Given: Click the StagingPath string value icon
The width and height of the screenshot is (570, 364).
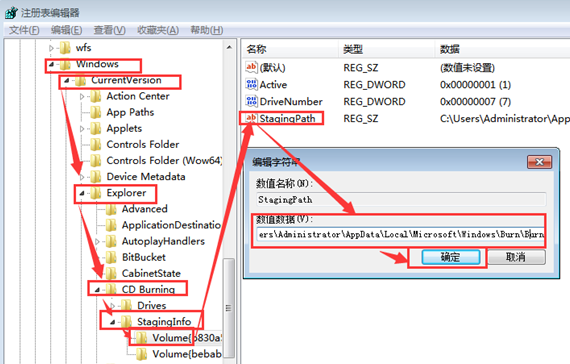Looking at the screenshot, I should 251,118.
